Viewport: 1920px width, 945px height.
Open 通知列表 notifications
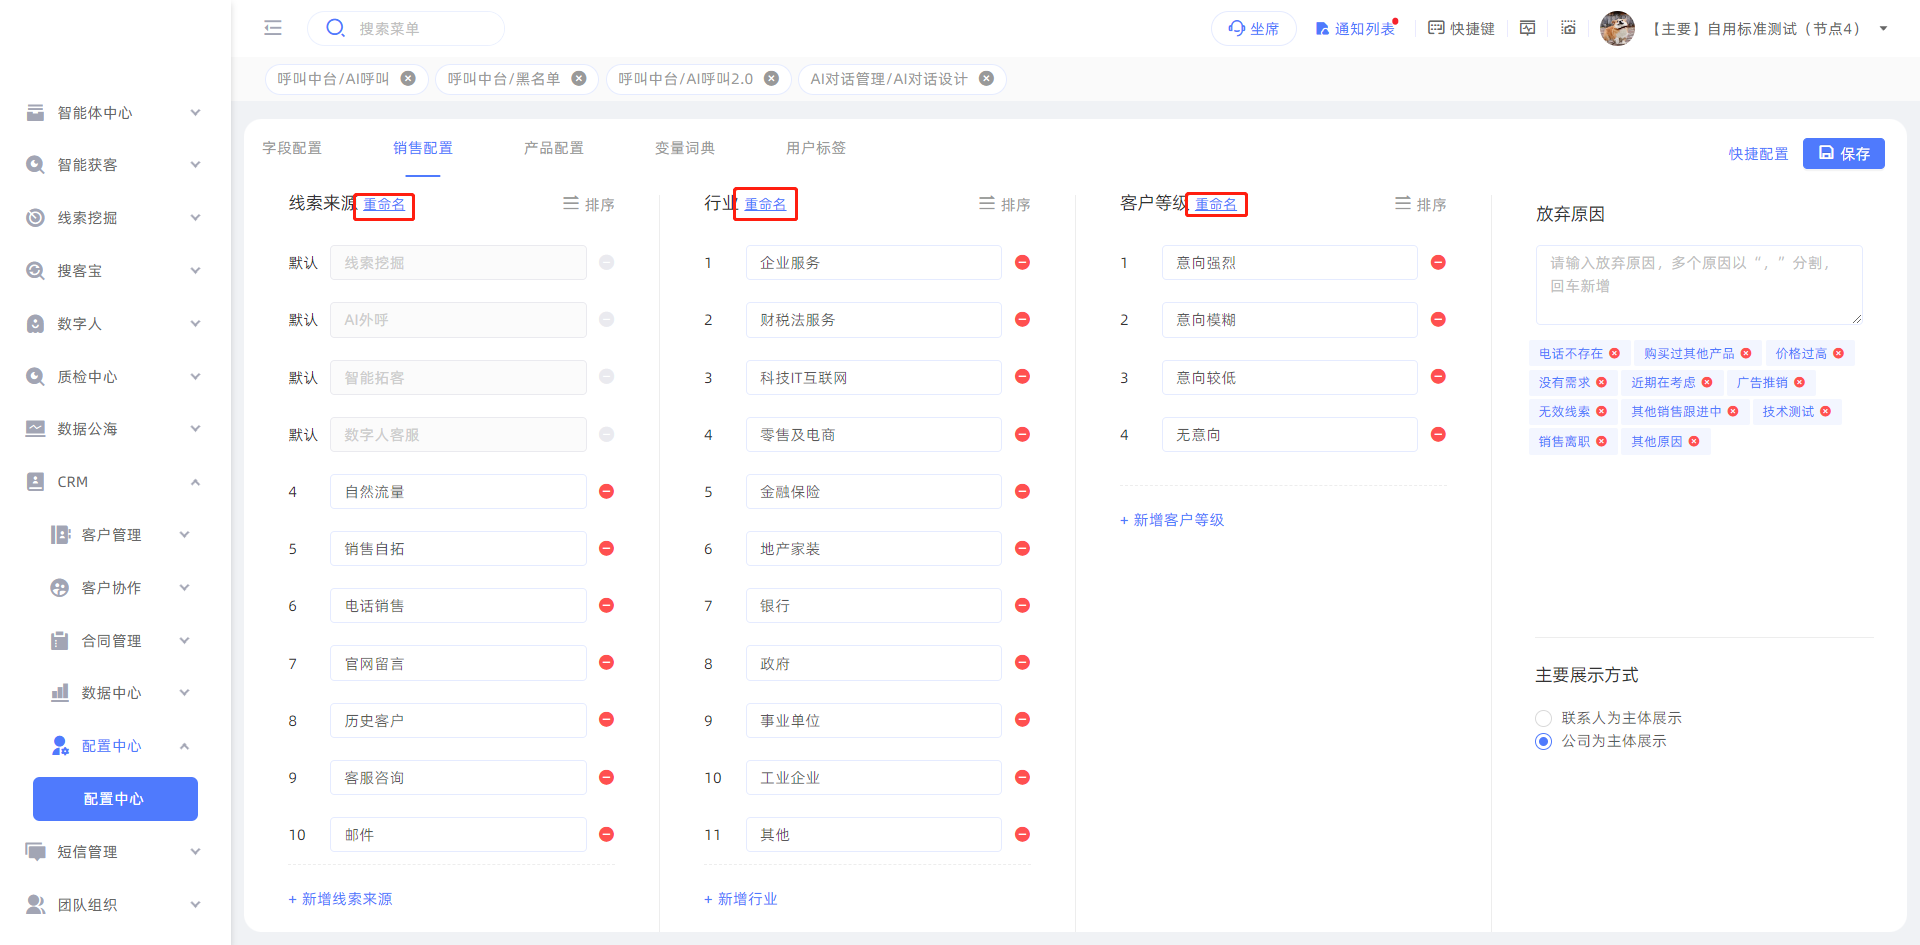tap(1356, 29)
